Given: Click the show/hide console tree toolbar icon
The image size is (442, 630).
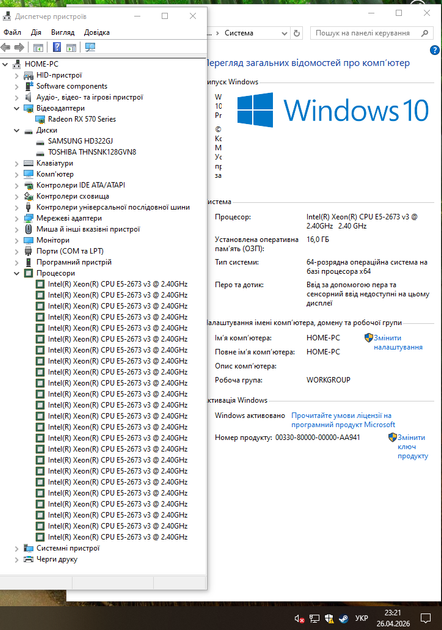Looking at the screenshot, I should 38,47.
